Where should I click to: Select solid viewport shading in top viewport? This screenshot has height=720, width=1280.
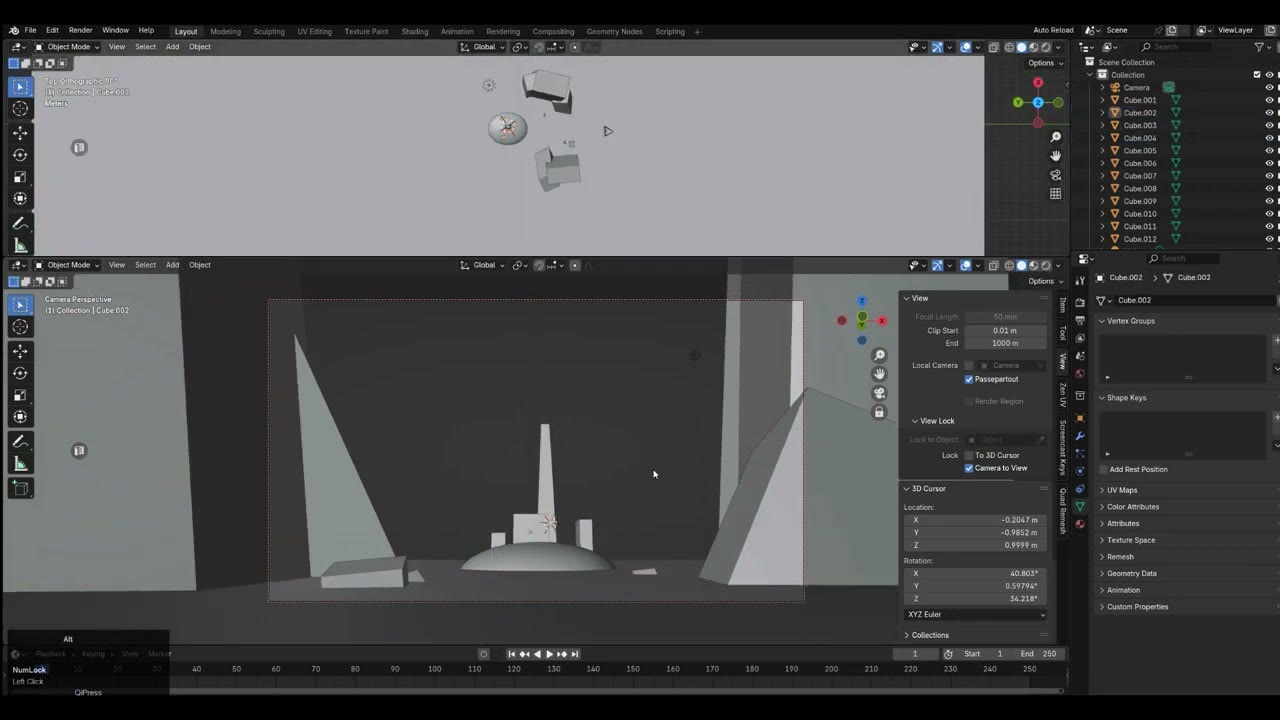pos(1021,47)
